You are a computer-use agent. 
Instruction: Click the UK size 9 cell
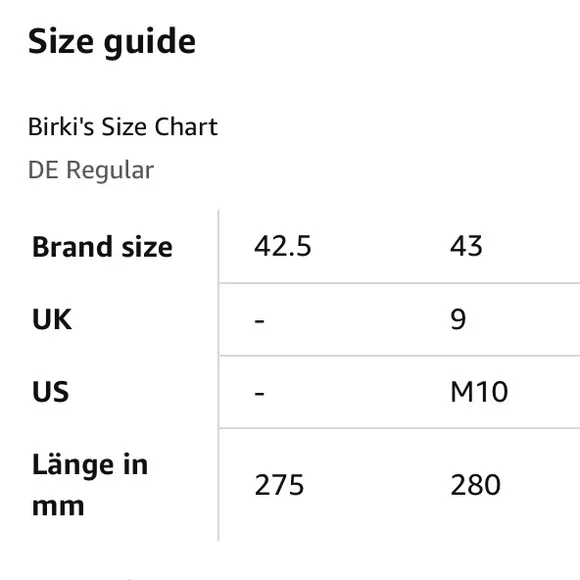(458, 319)
